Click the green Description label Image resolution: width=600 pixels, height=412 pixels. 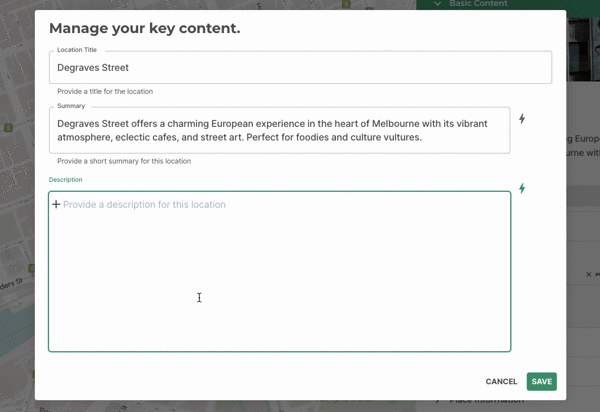tap(65, 180)
